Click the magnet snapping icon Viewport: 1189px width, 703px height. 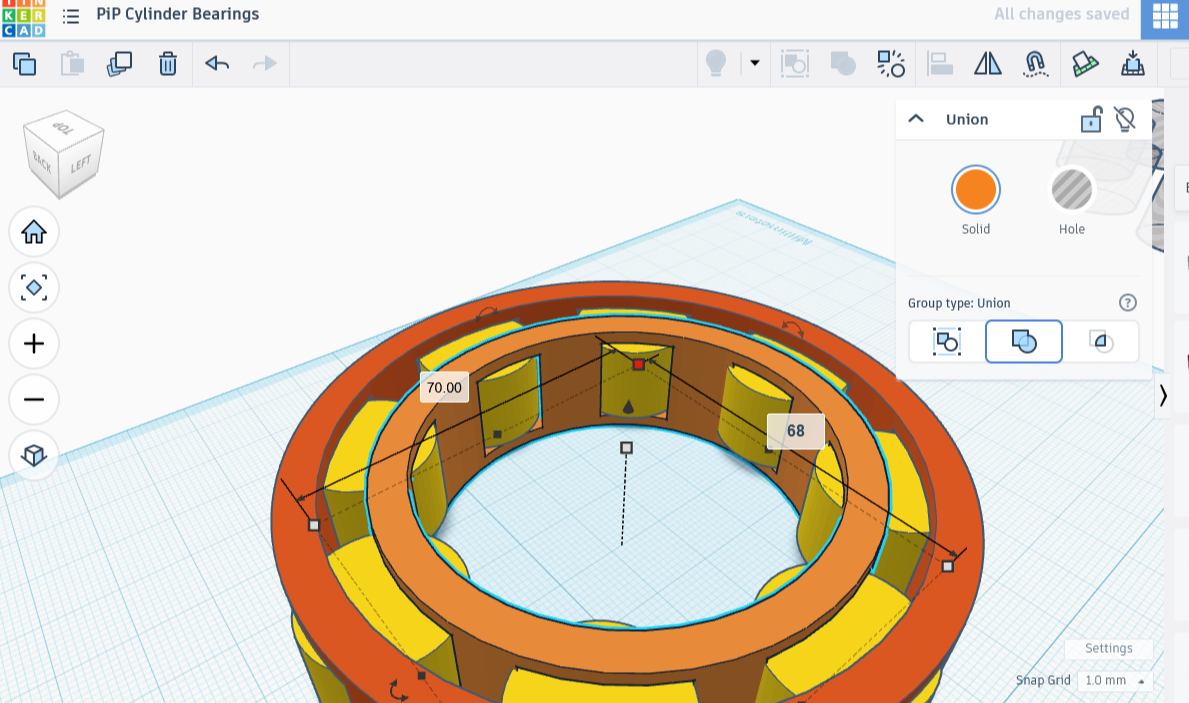click(1036, 64)
